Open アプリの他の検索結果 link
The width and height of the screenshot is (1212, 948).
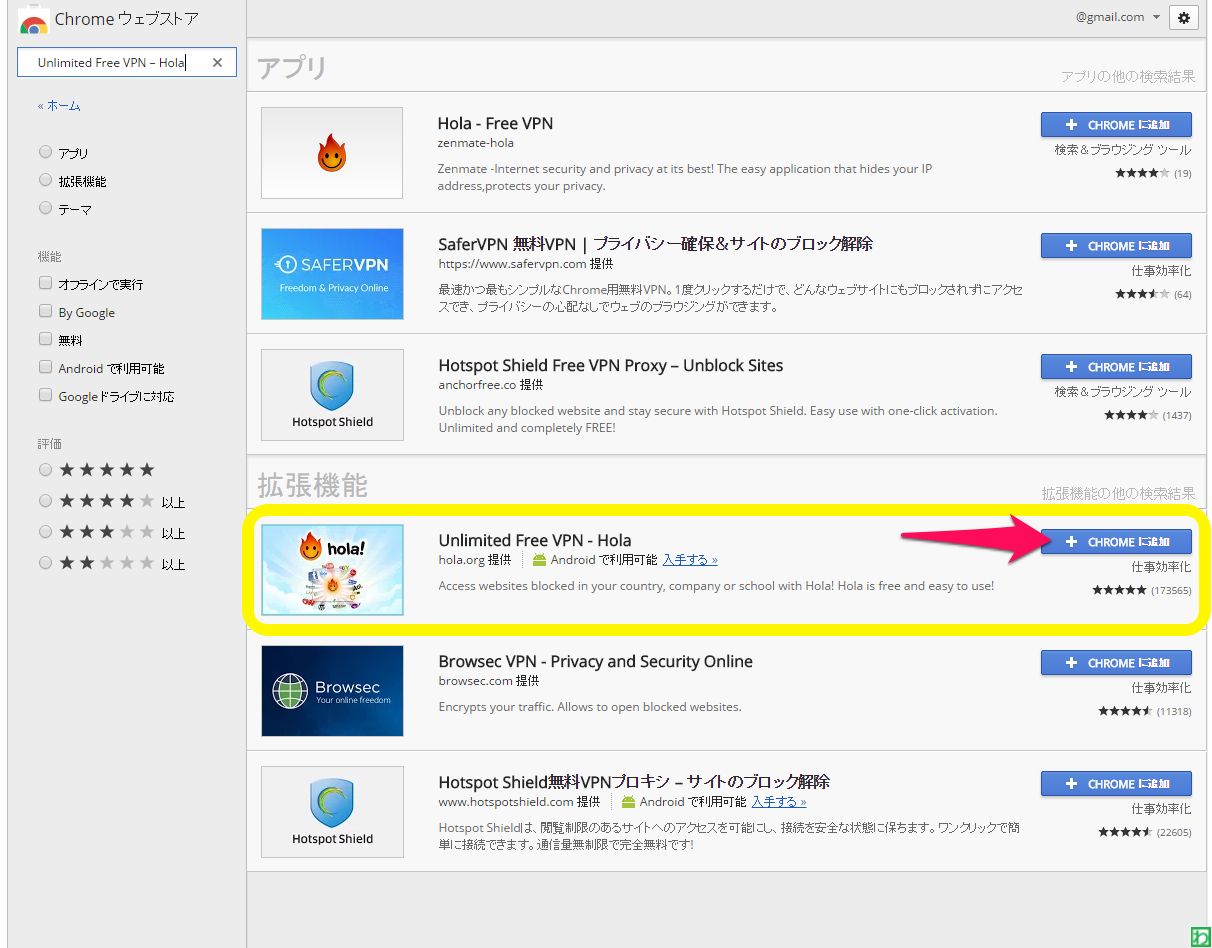coord(1127,77)
